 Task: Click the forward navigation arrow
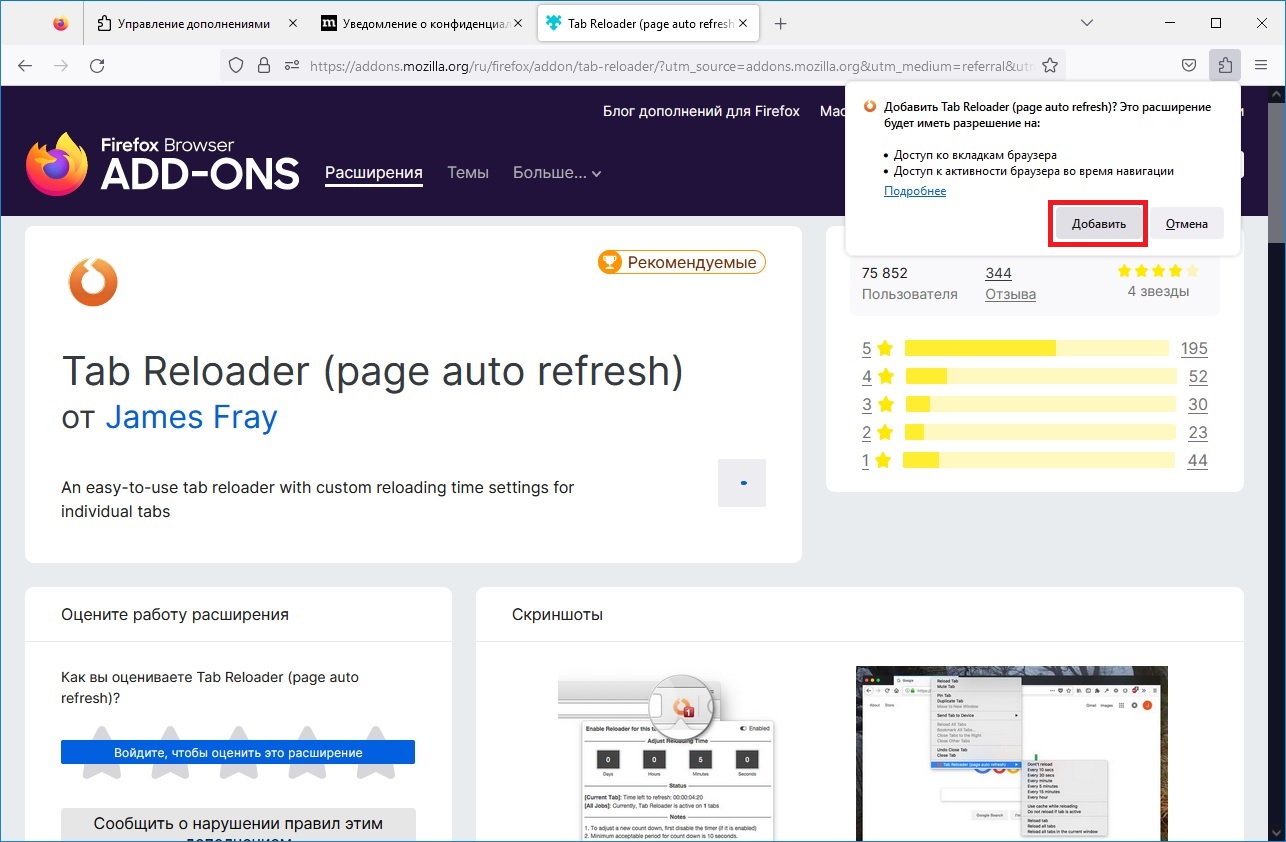coord(61,66)
